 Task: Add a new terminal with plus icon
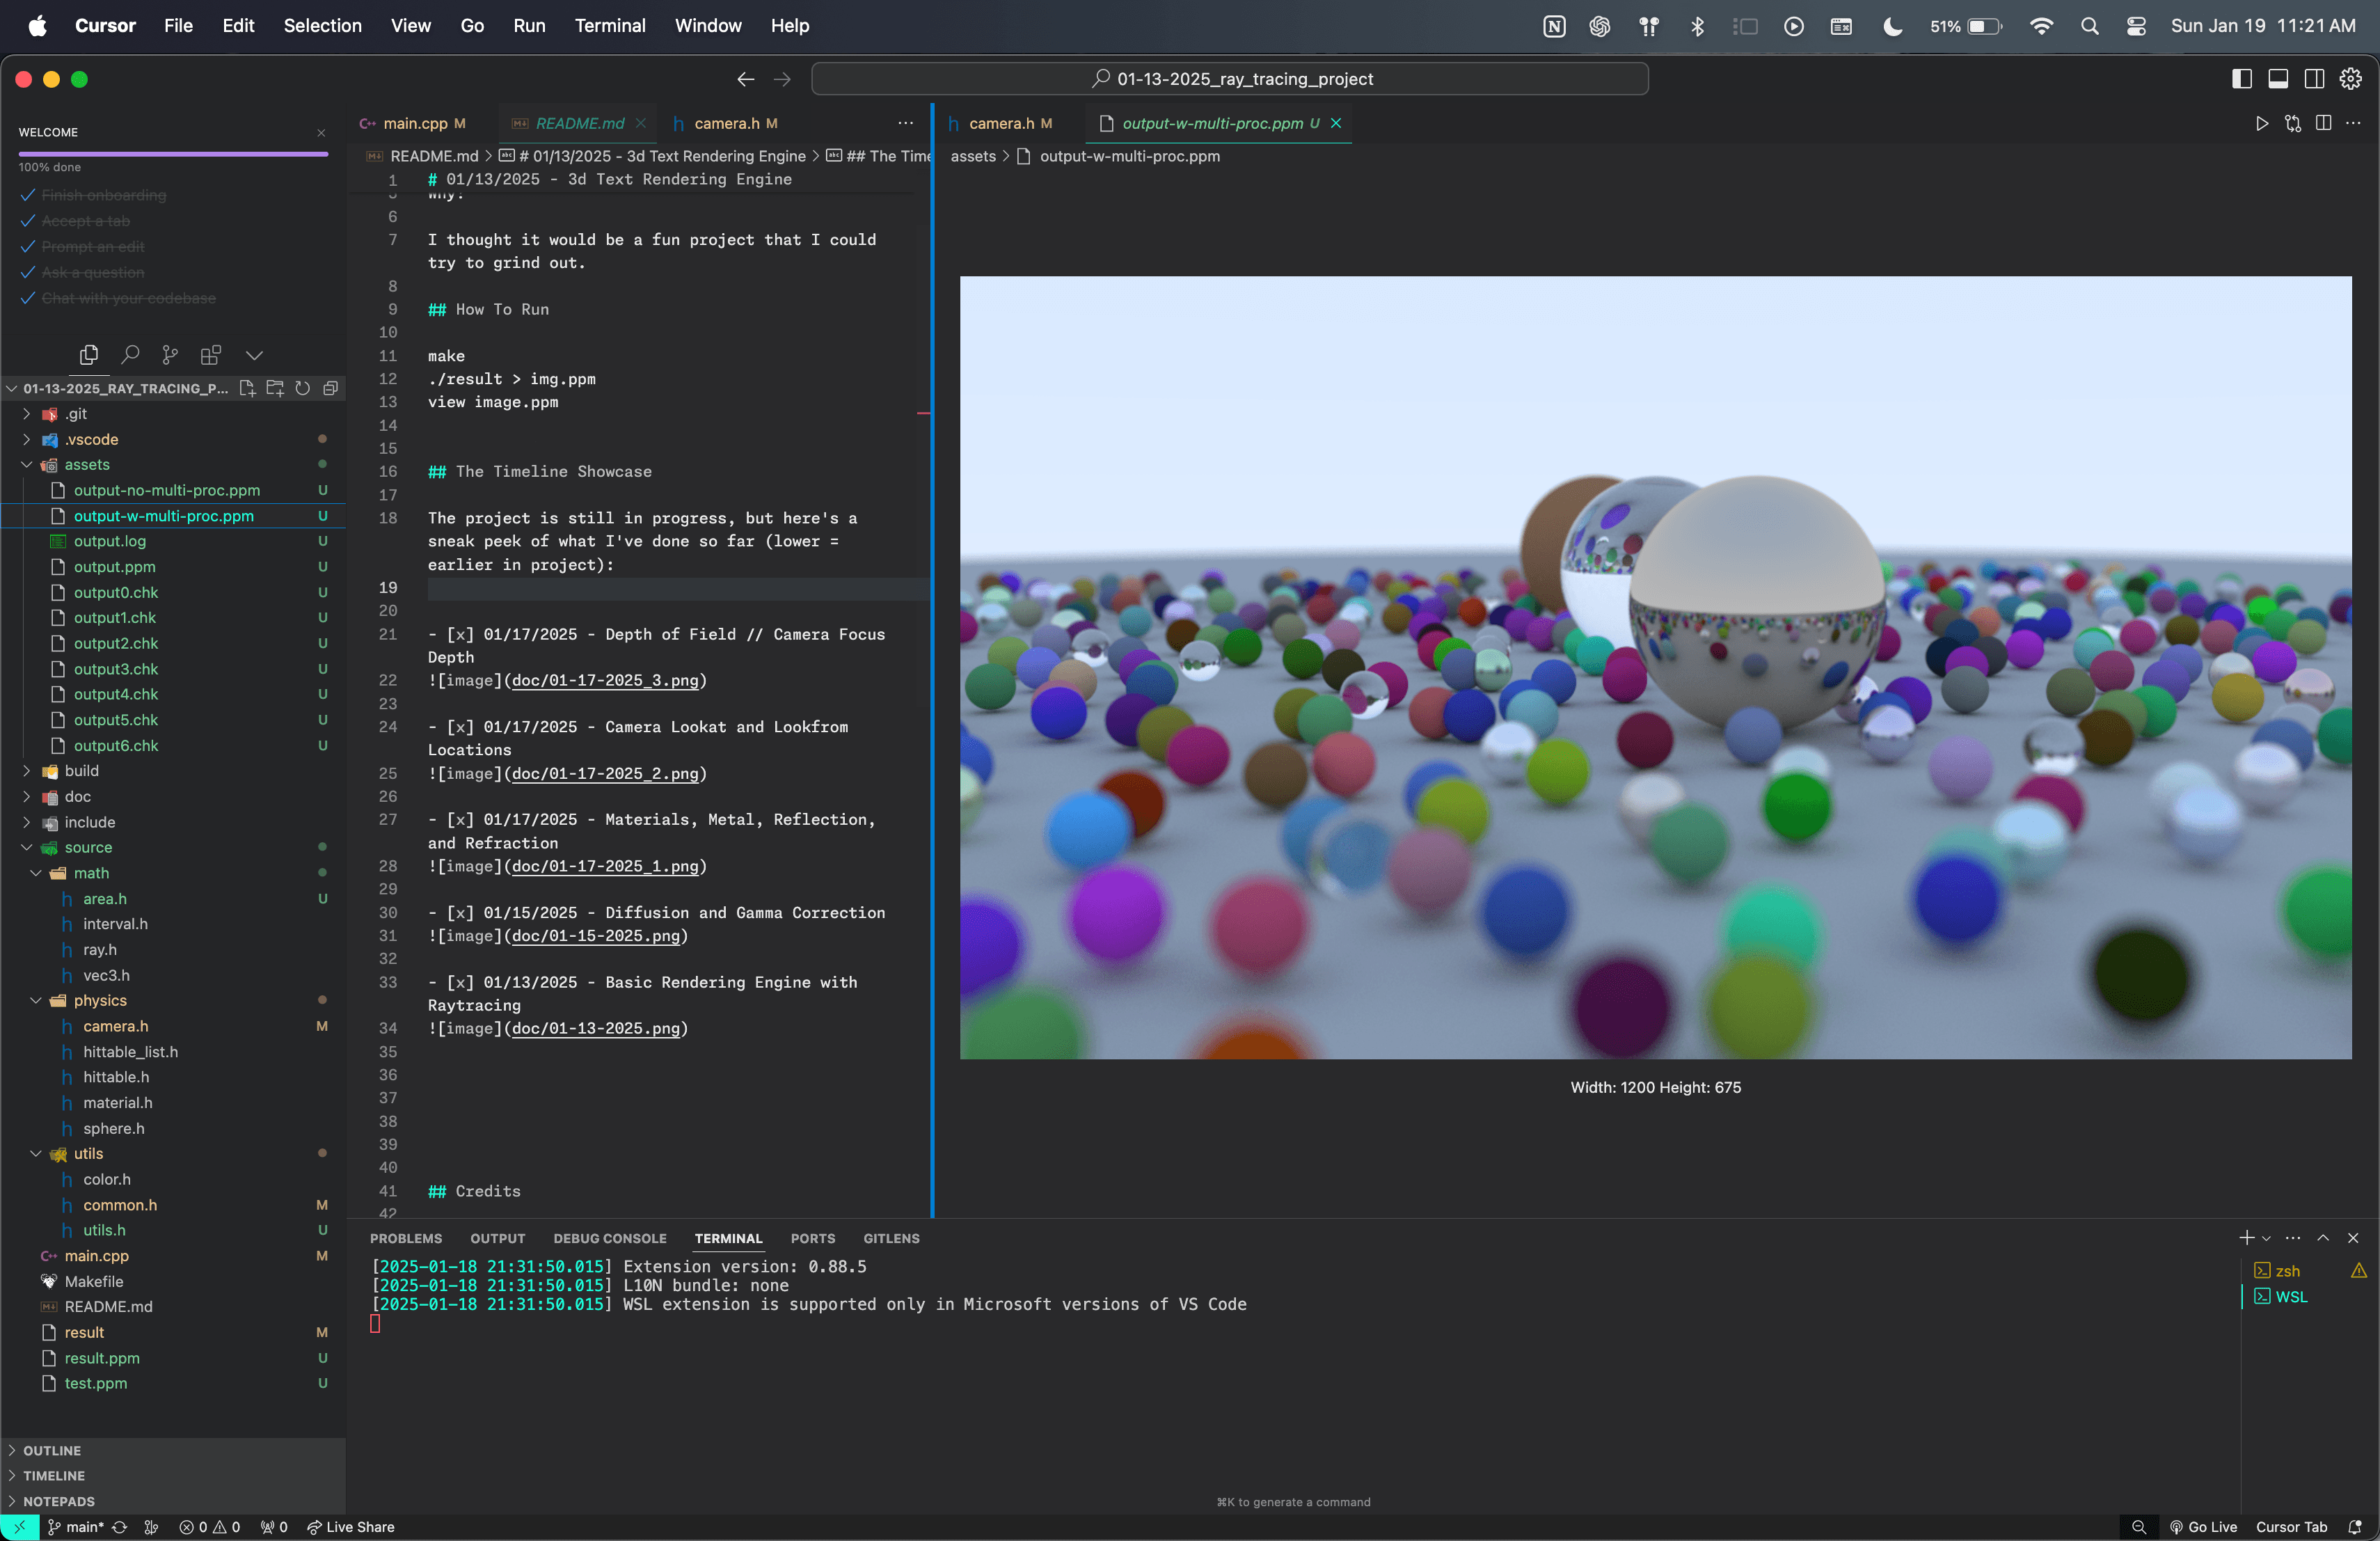point(2246,1238)
